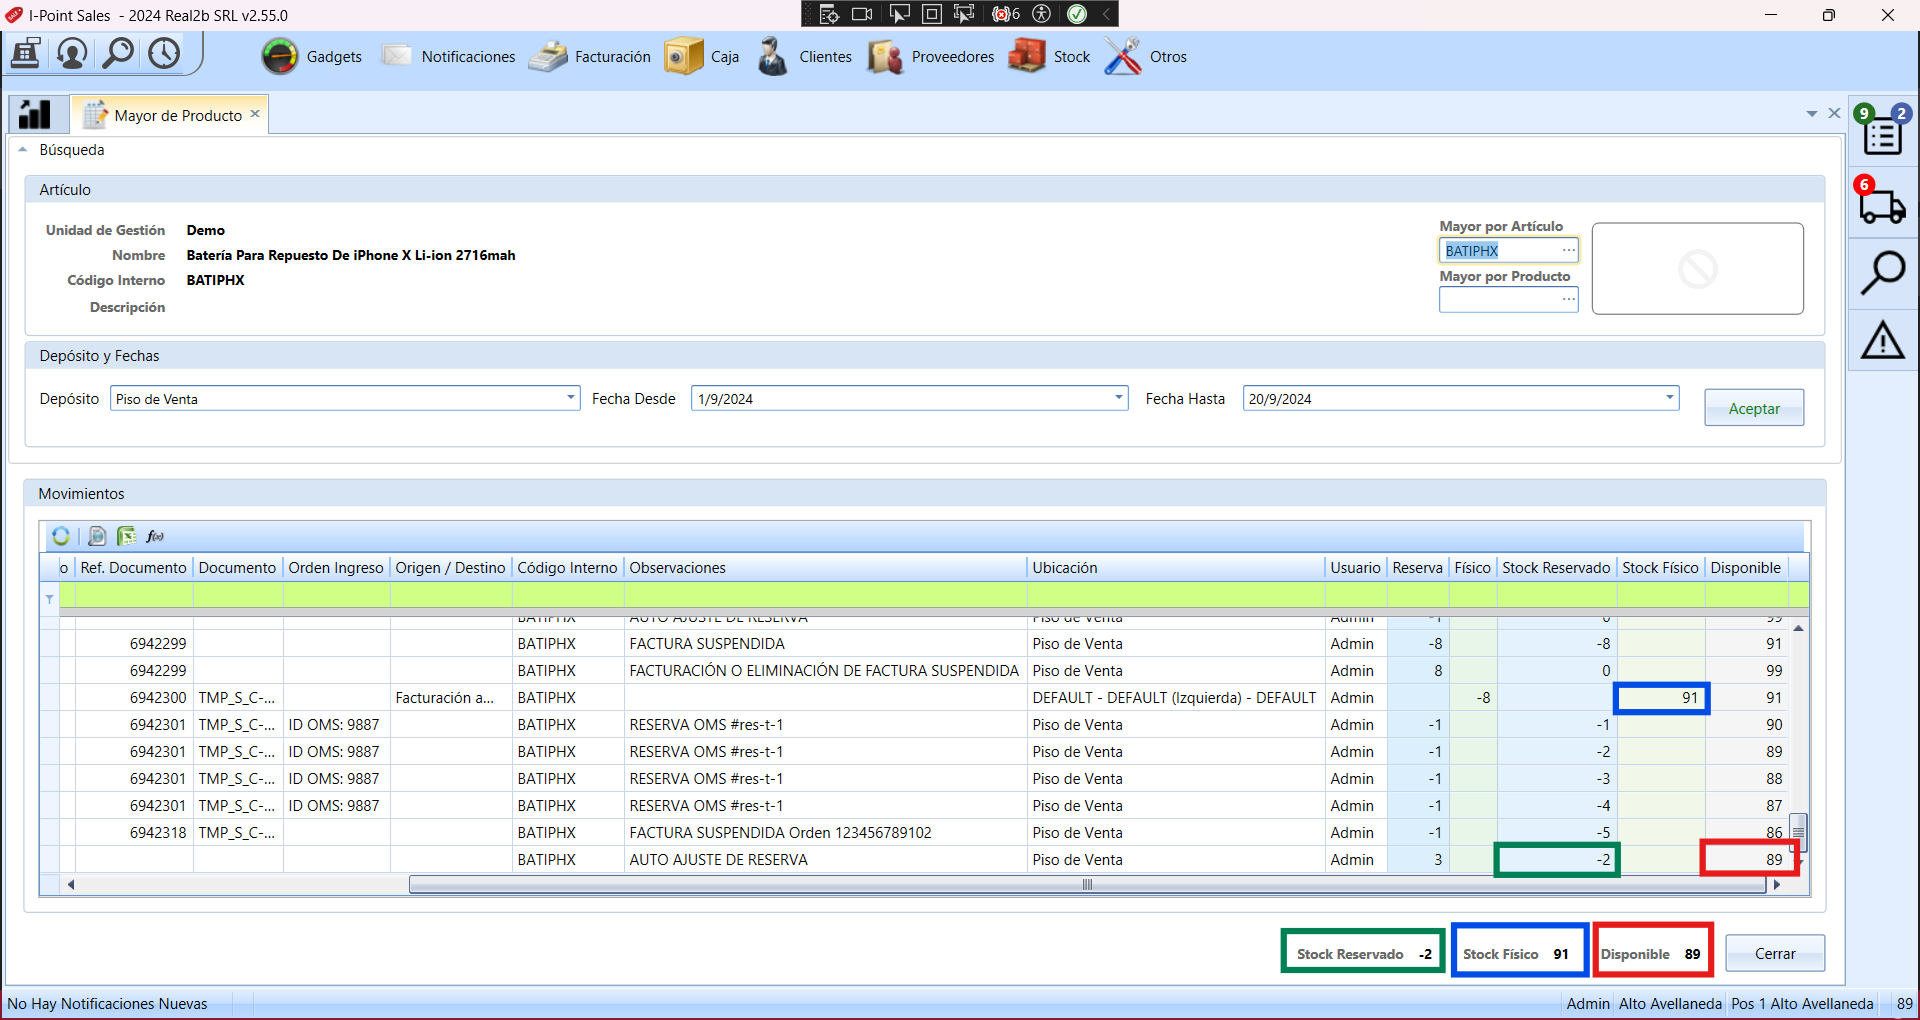1920x1020 pixels.
Task: Sort by the Observaciones column header
Action: 825,568
